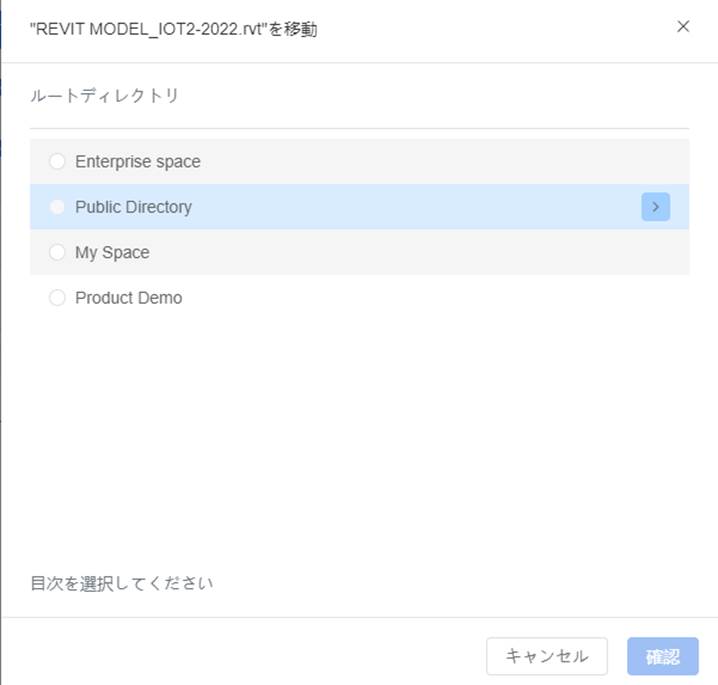Click empty area of My Space row
Screen dimensions: 718x685
click(x=412, y=252)
